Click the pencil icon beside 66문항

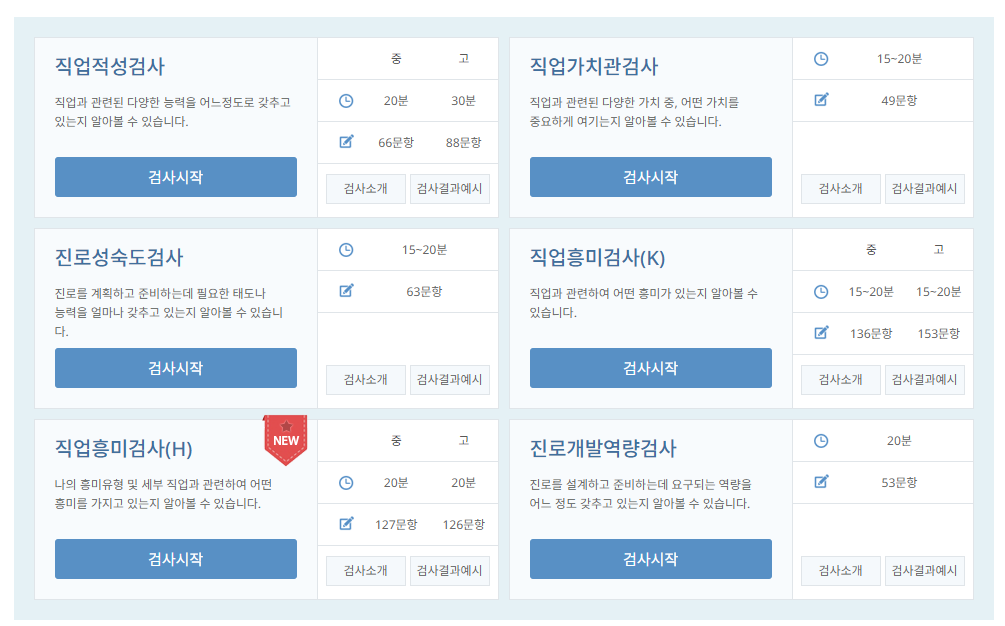point(345,141)
